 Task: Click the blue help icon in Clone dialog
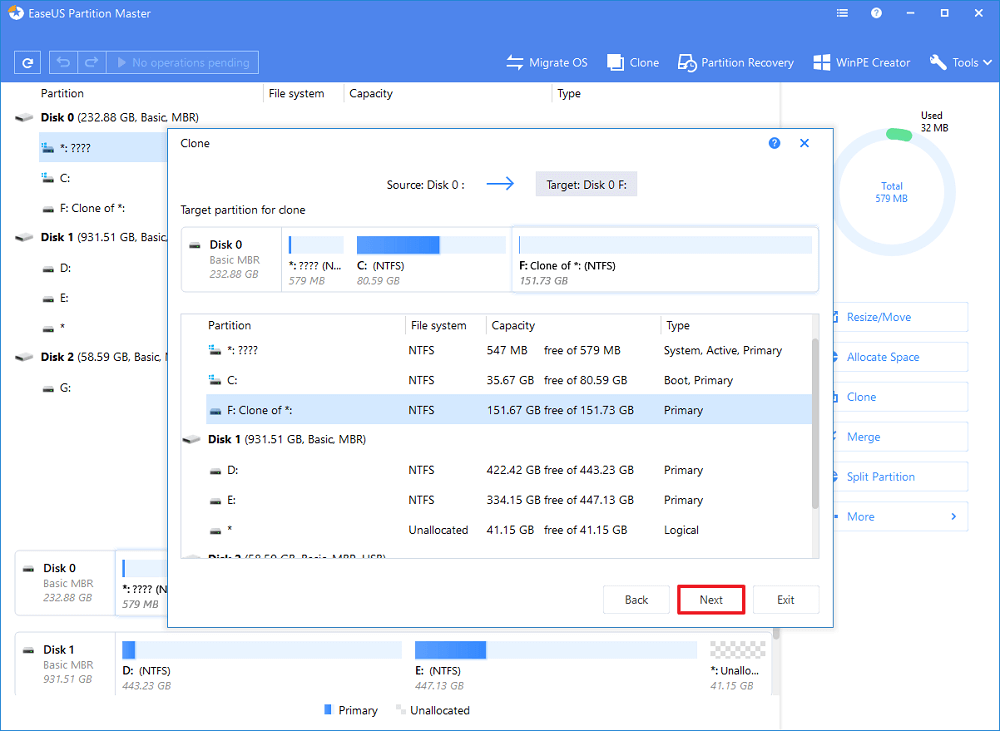pyautogui.click(x=774, y=143)
